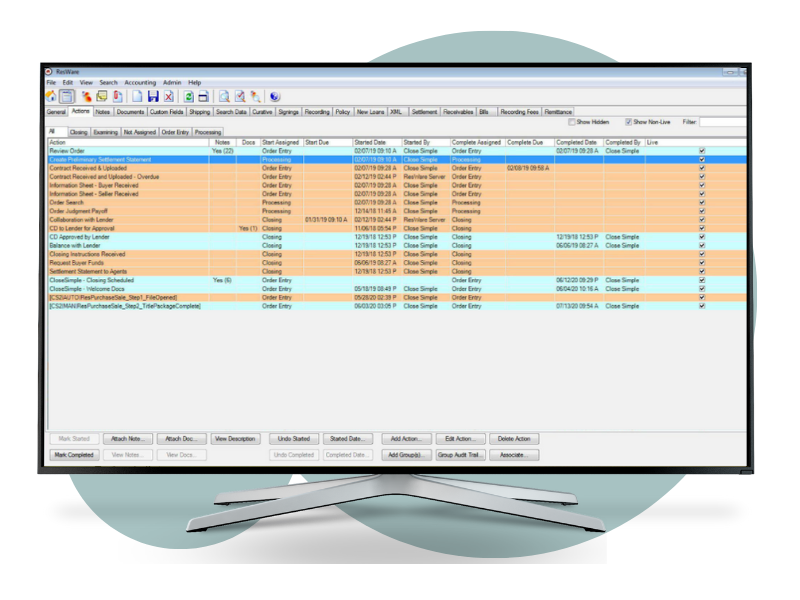The width and height of the screenshot is (800, 600).
Task: Open the Accounting menu
Action: (x=142, y=82)
